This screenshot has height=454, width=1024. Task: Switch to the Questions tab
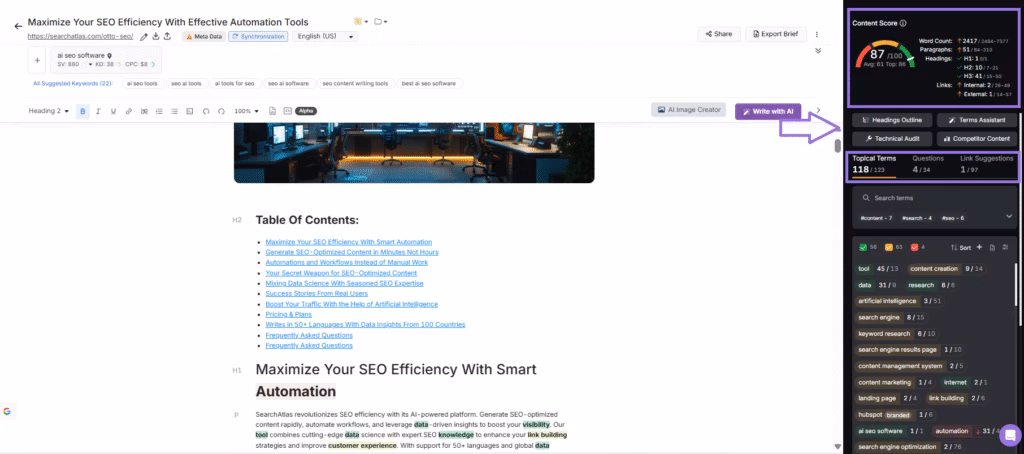(x=927, y=164)
